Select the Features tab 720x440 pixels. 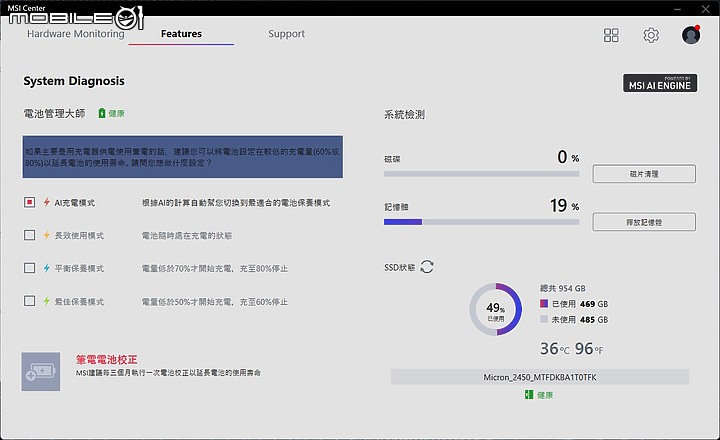click(x=181, y=34)
